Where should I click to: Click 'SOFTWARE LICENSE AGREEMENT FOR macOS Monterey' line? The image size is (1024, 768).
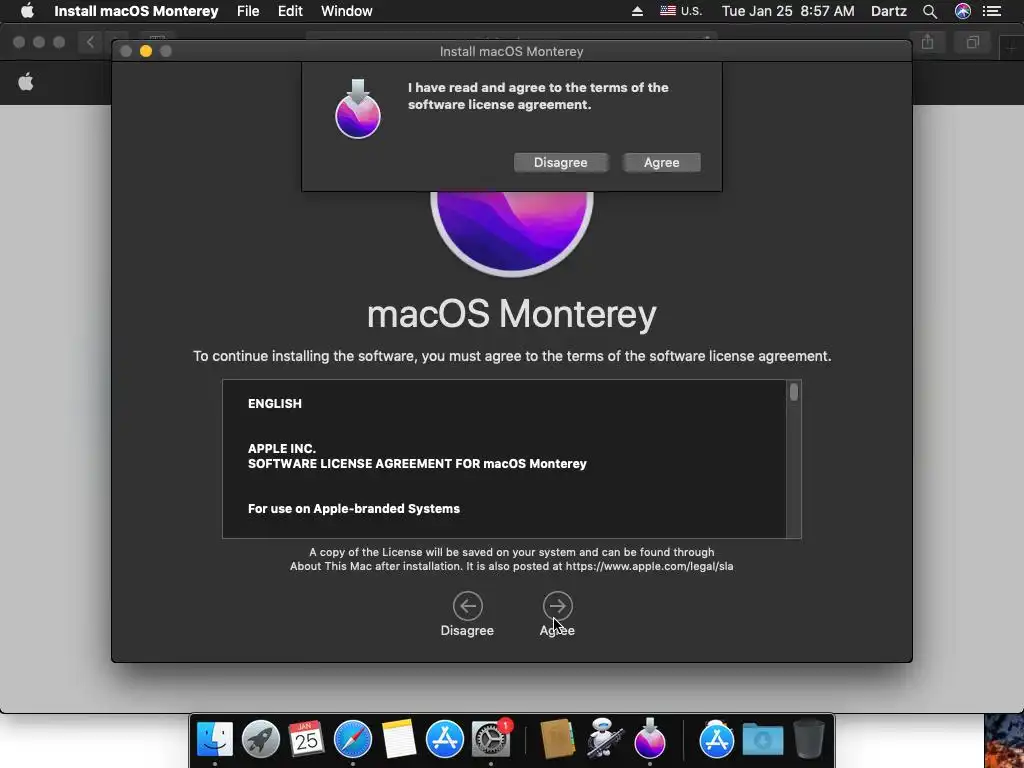pos(417,464)
